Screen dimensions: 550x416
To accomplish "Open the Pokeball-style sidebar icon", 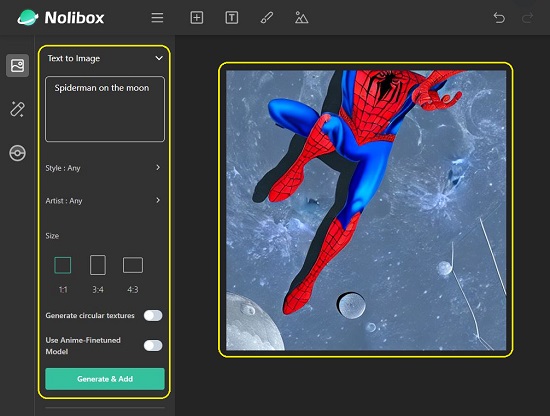I will click(x=17, y=153).
